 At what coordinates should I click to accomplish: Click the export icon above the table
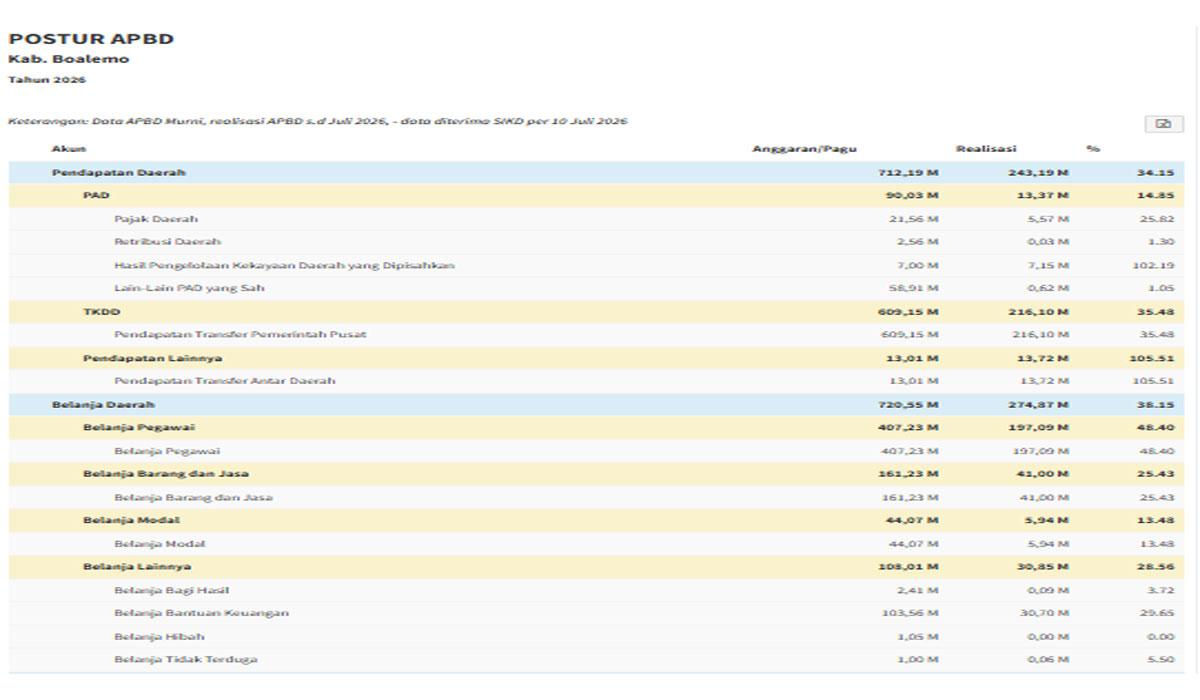click(1163, 124)
